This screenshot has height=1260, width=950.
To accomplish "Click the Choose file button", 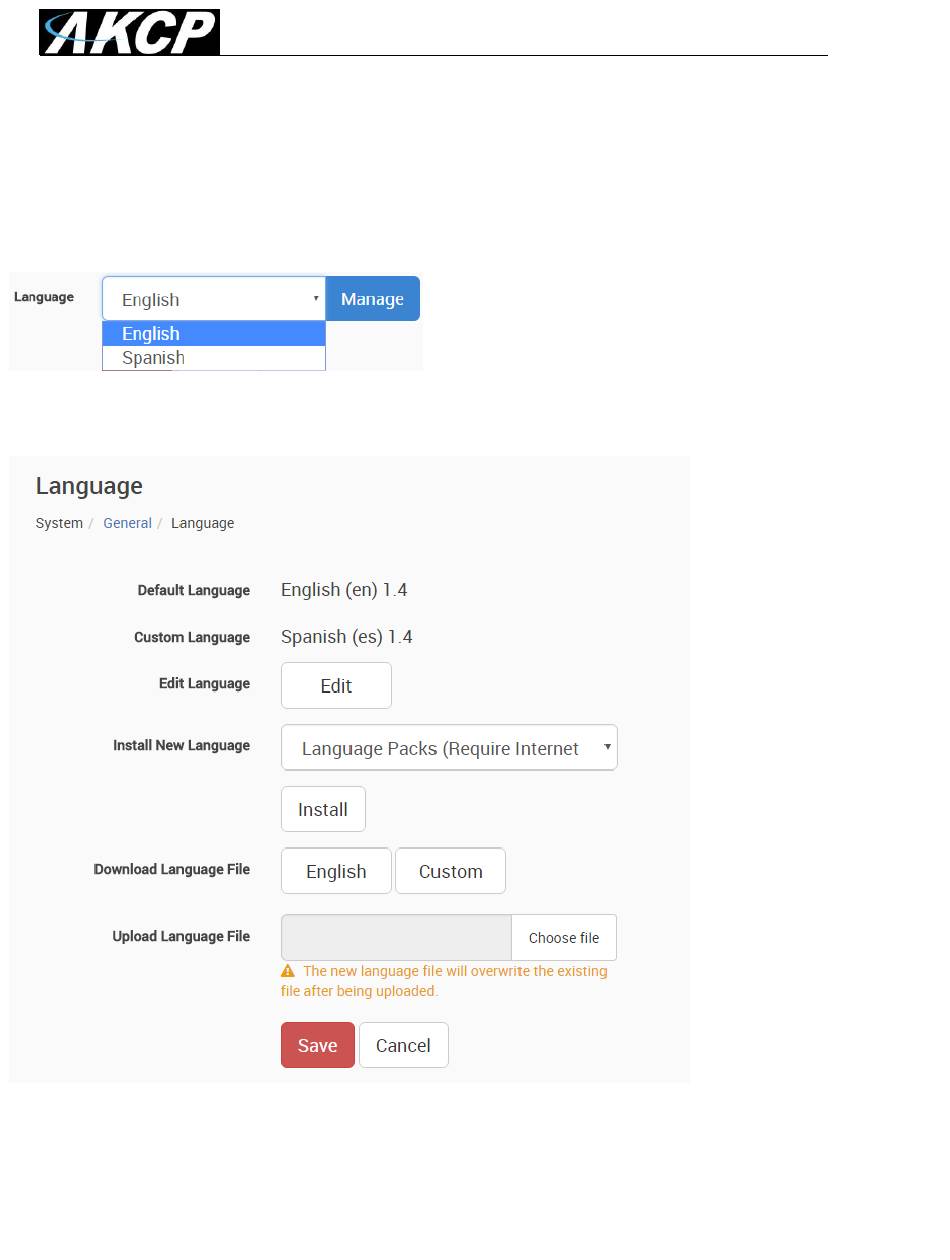I will click(564, 938).
